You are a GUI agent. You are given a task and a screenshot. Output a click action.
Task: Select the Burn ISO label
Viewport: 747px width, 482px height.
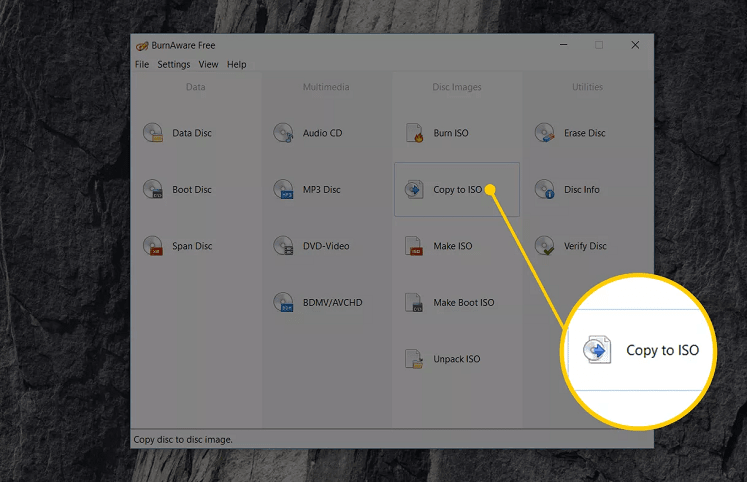(451, 133)
